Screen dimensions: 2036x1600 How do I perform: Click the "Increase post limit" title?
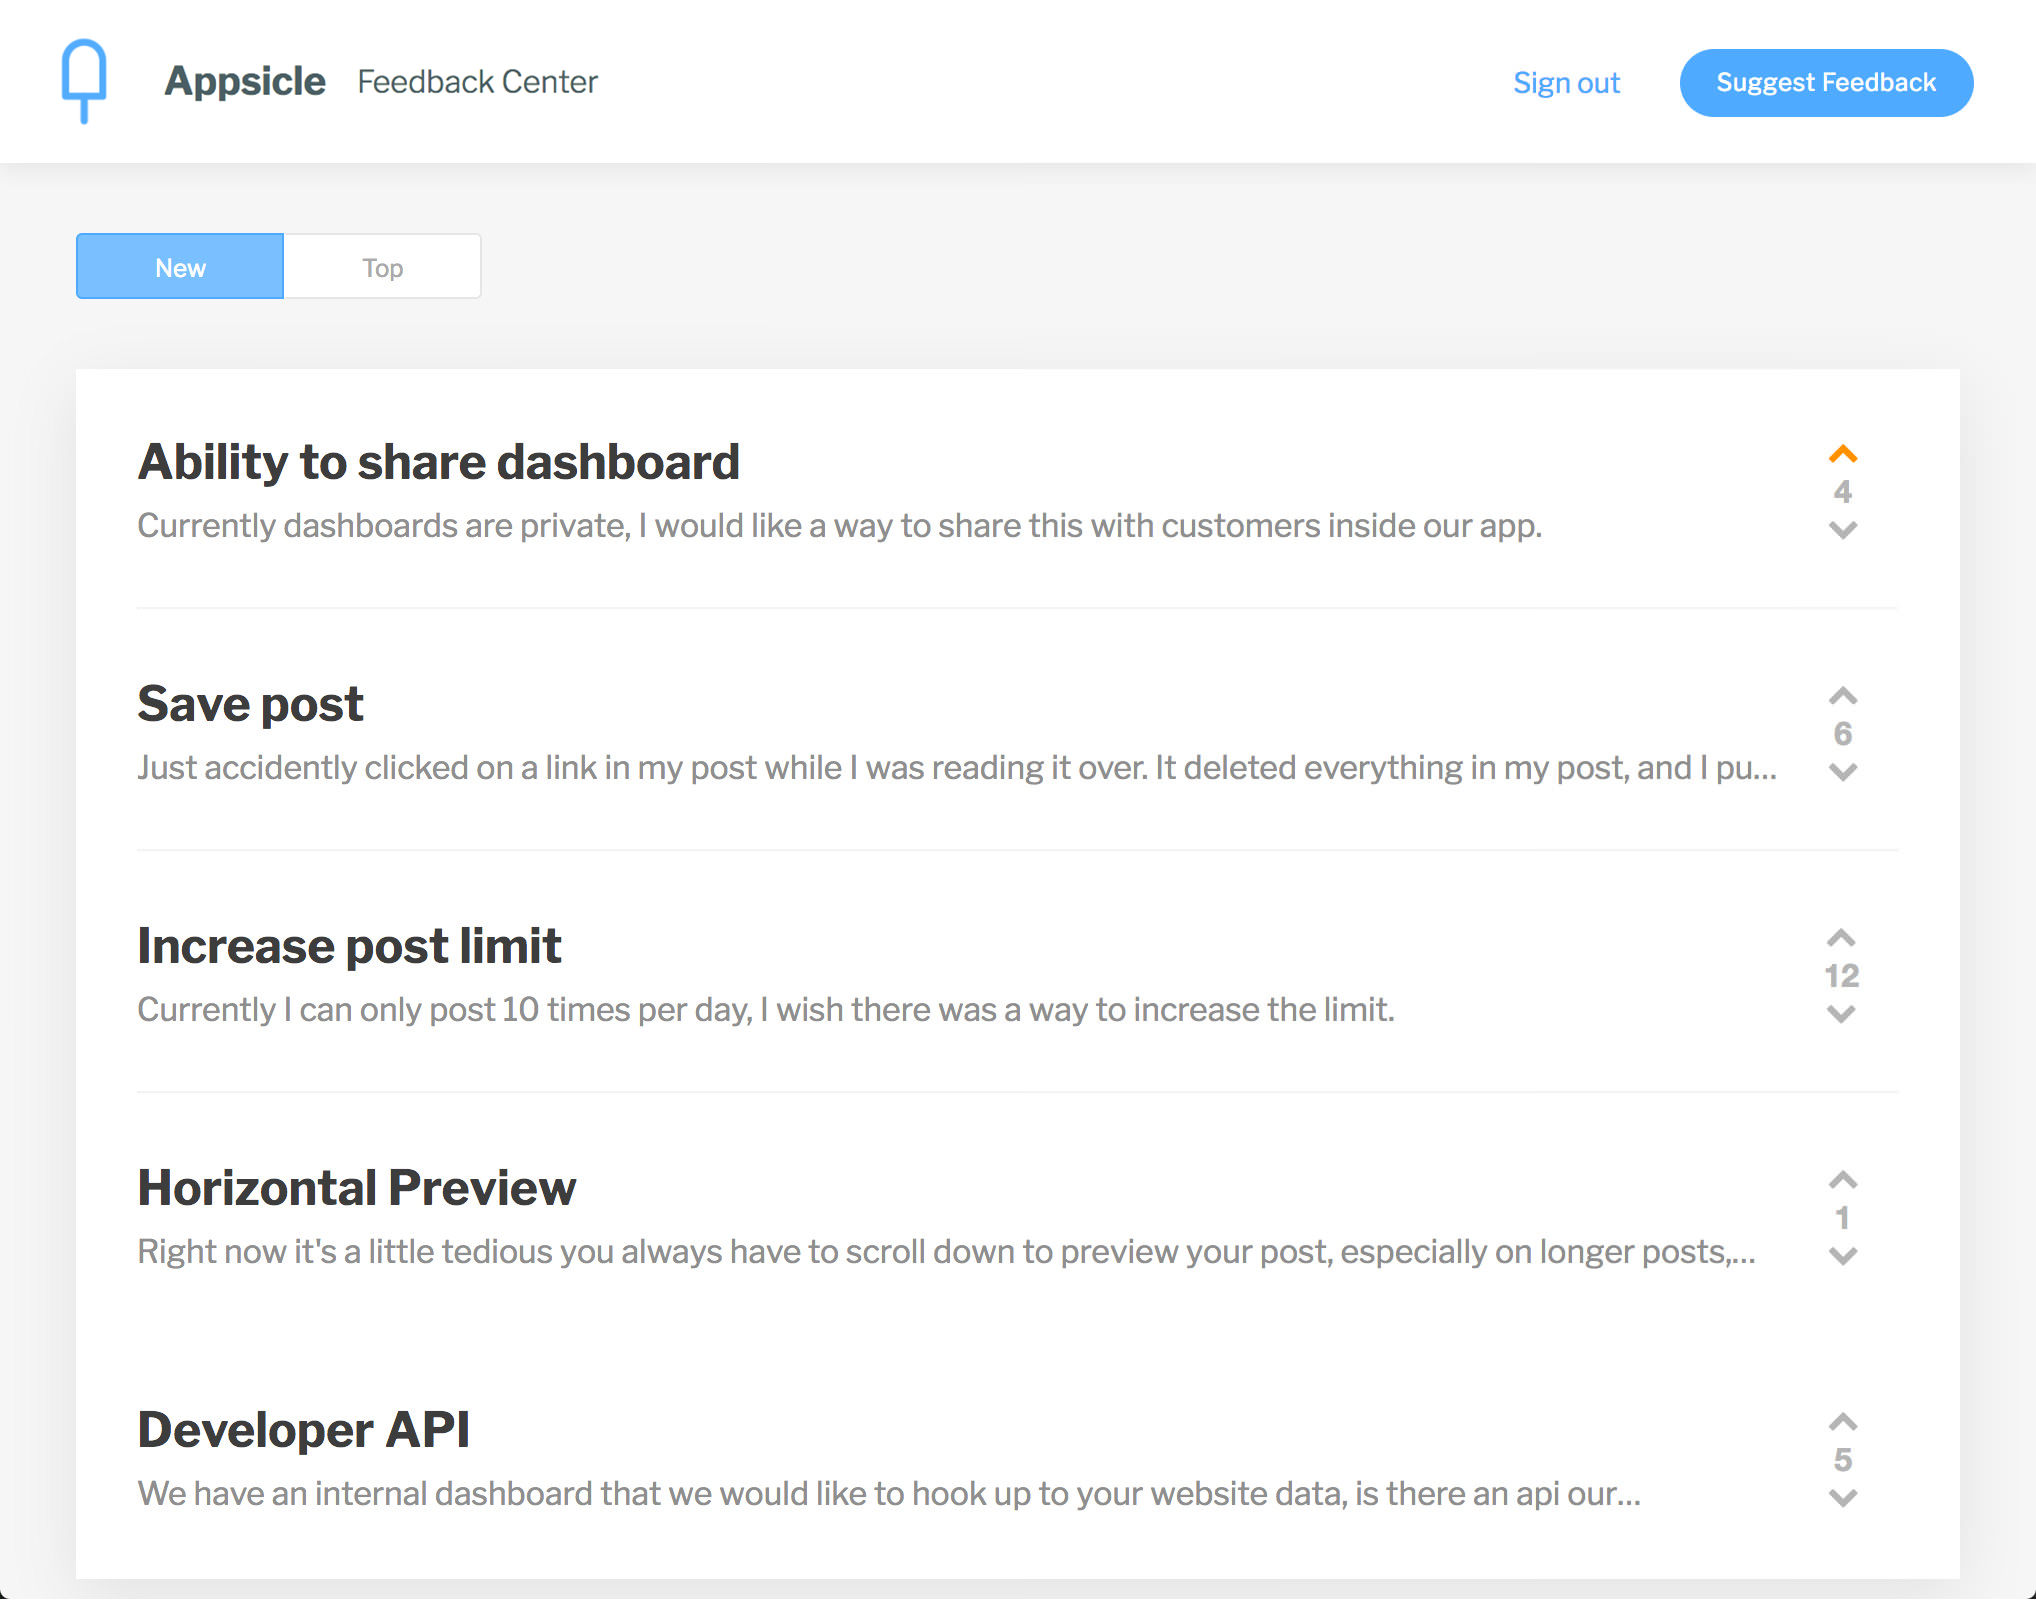tap(349, 944)
